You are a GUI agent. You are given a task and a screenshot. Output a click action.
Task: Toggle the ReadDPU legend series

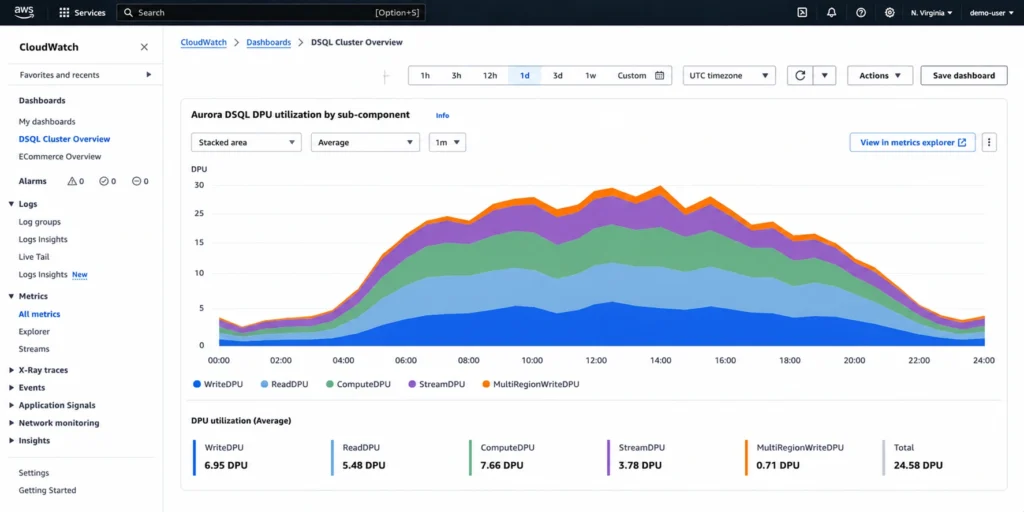(285, 384)
